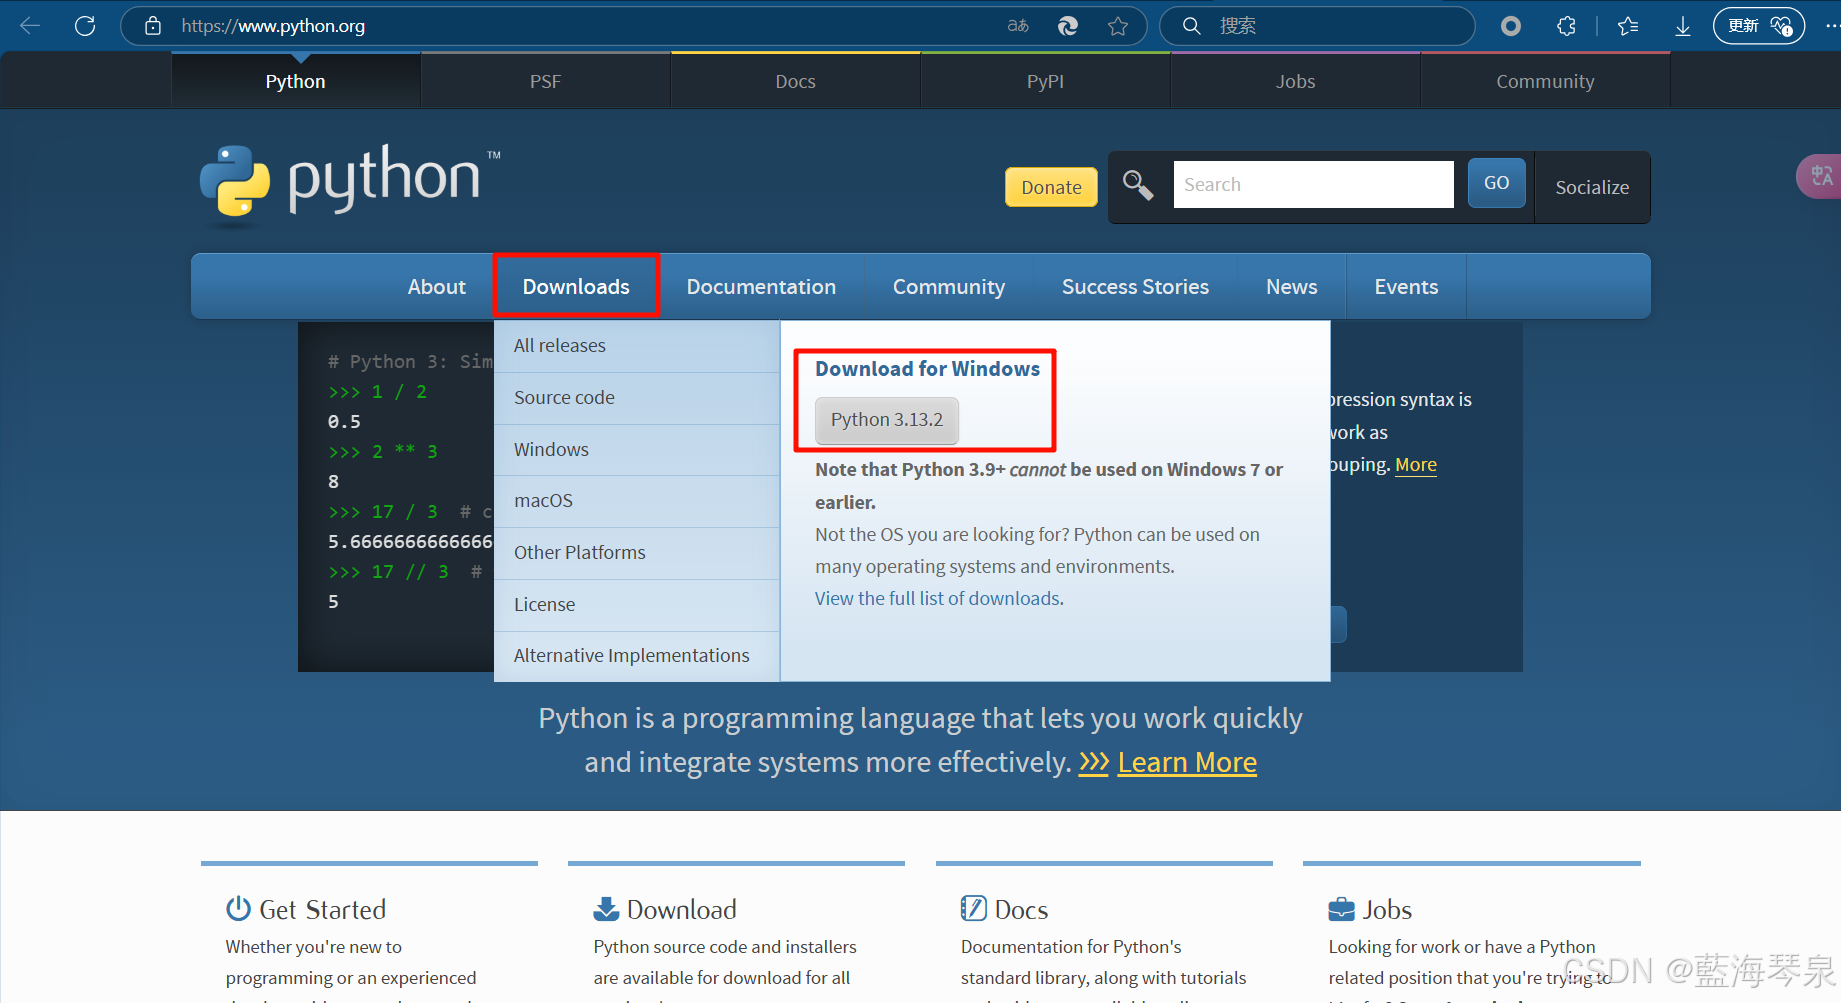Click the Get Started heading
The width and height of the screenshot is (1841, 1003).
pyautogui.click(x=322, y=909)
